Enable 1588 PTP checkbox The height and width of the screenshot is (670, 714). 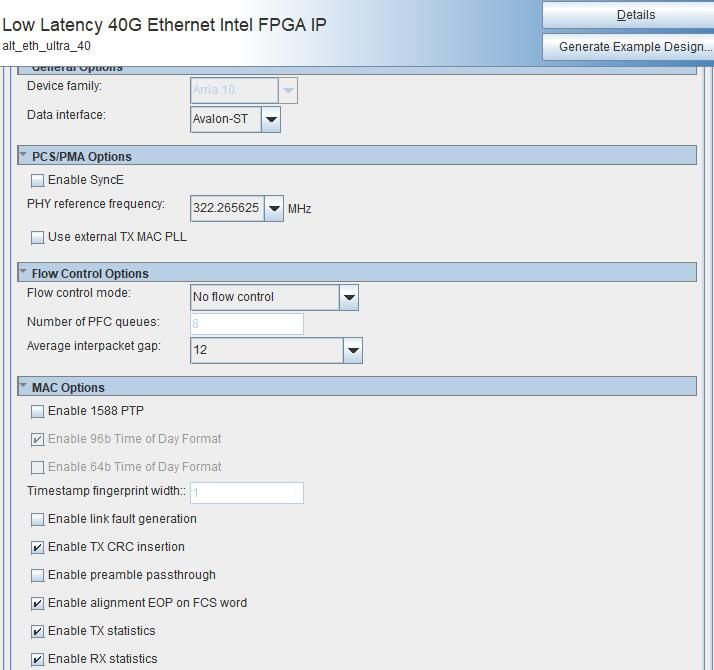pos(37,411)
